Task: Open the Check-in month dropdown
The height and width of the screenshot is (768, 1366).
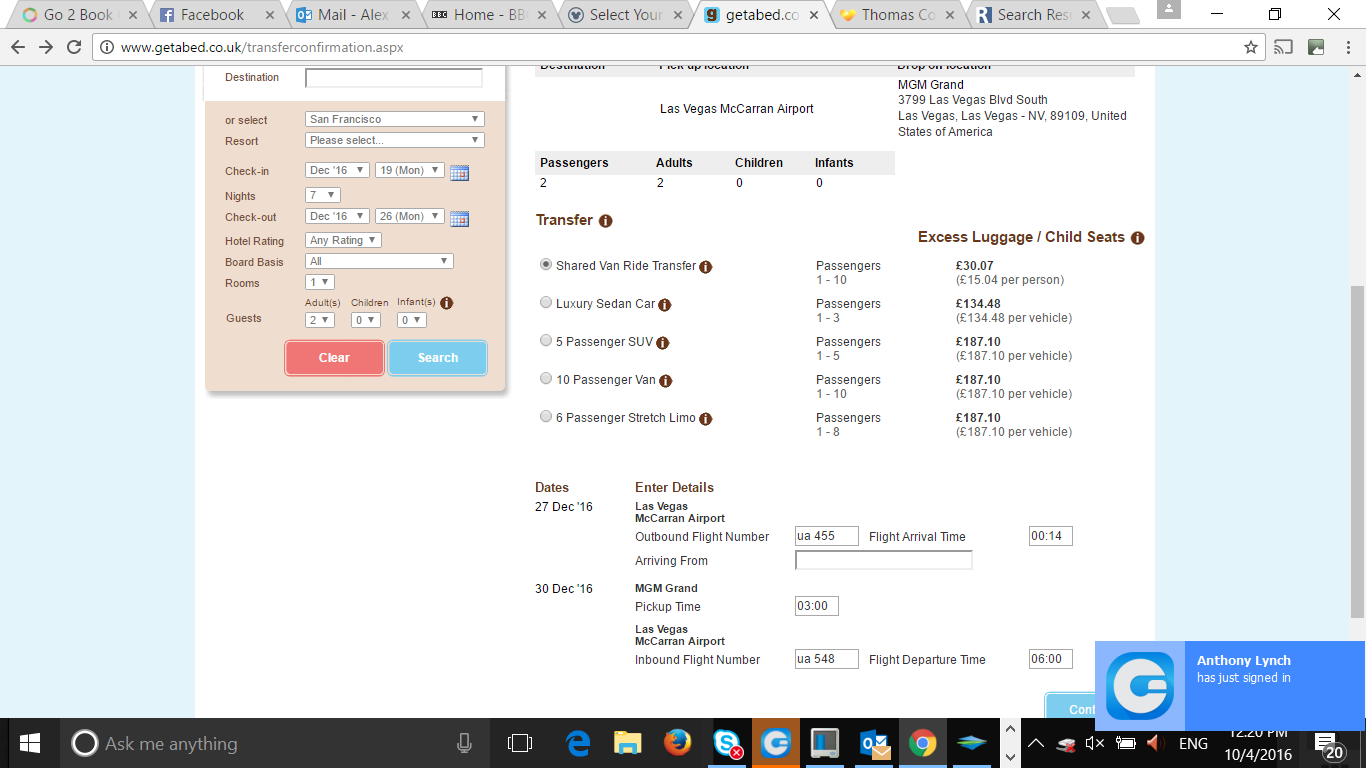Action: tap(337, 170)
